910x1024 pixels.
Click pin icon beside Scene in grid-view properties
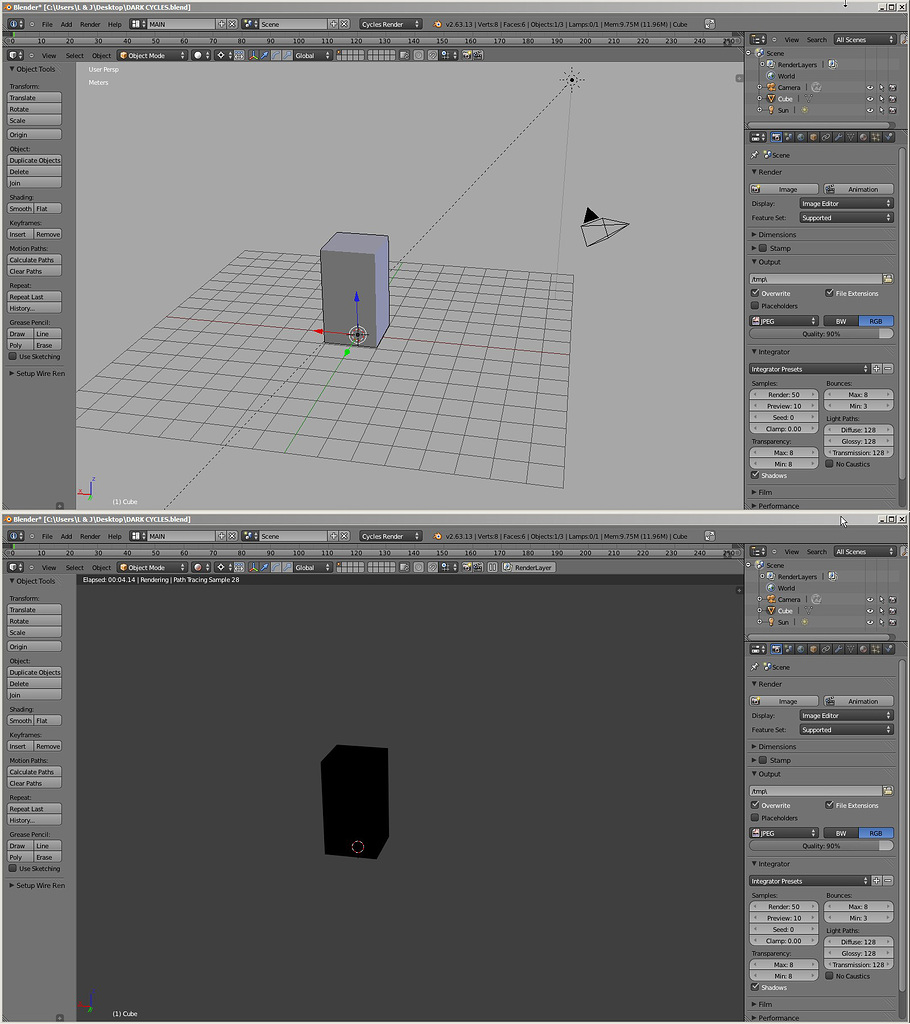click(x=755, y=155)
